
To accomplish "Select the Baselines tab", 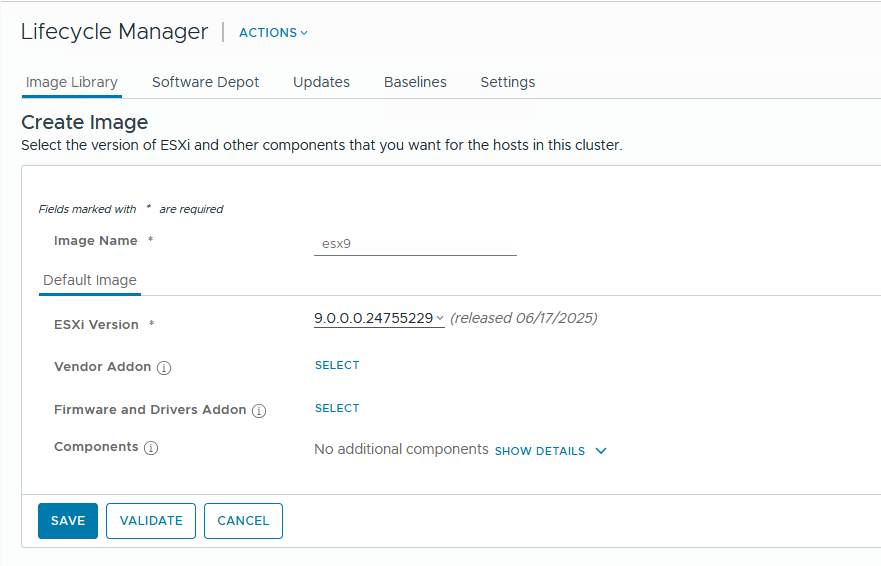I will click(x=415, y=82).
